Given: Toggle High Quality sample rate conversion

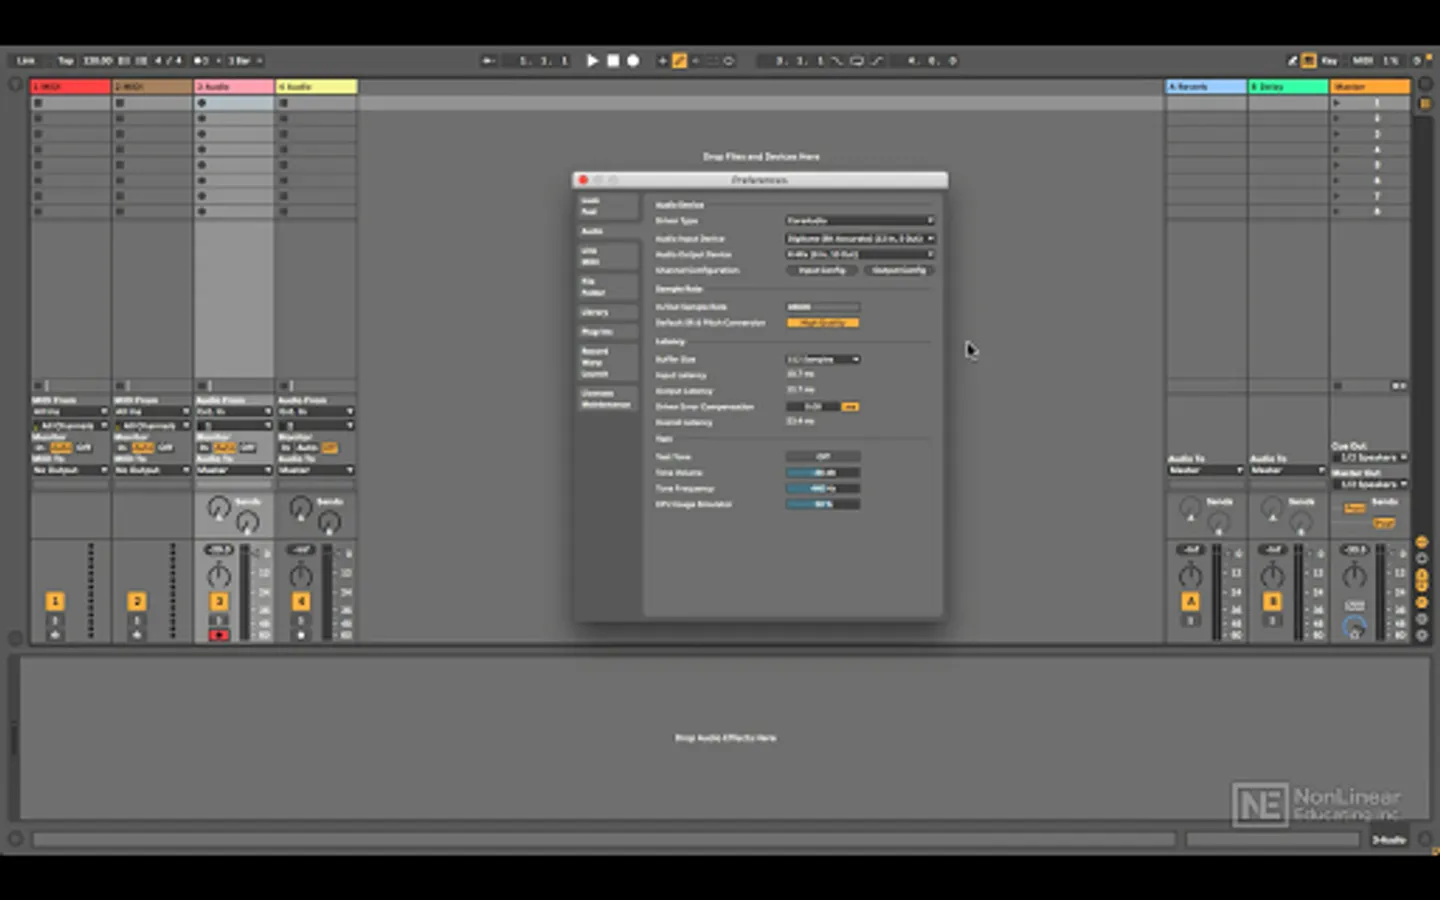Looking at the screenshot, I should pos(822,323).
